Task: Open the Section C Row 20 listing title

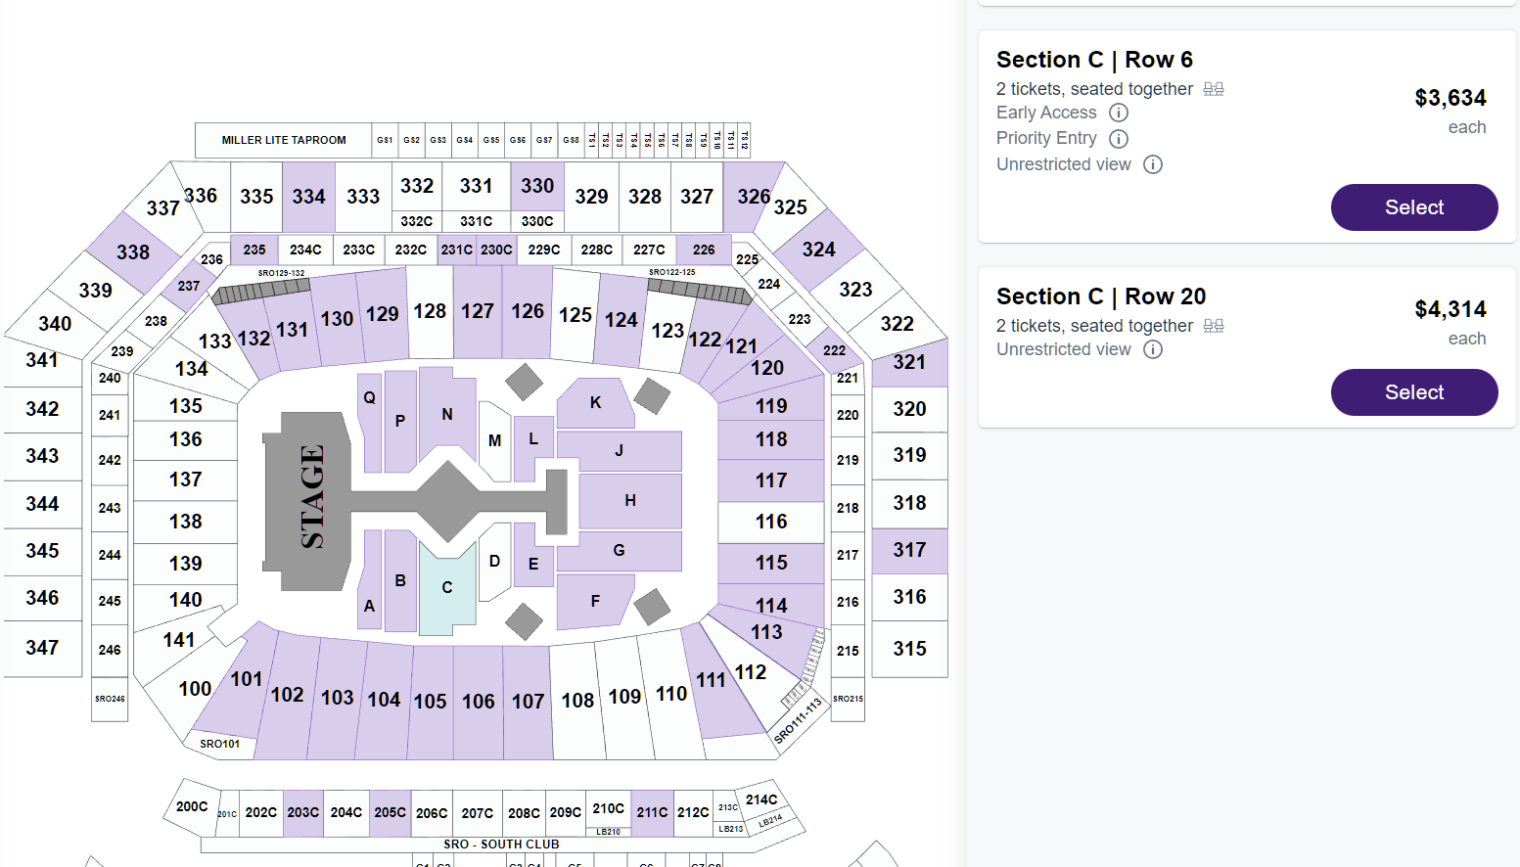Action: tap(1101, 297)
